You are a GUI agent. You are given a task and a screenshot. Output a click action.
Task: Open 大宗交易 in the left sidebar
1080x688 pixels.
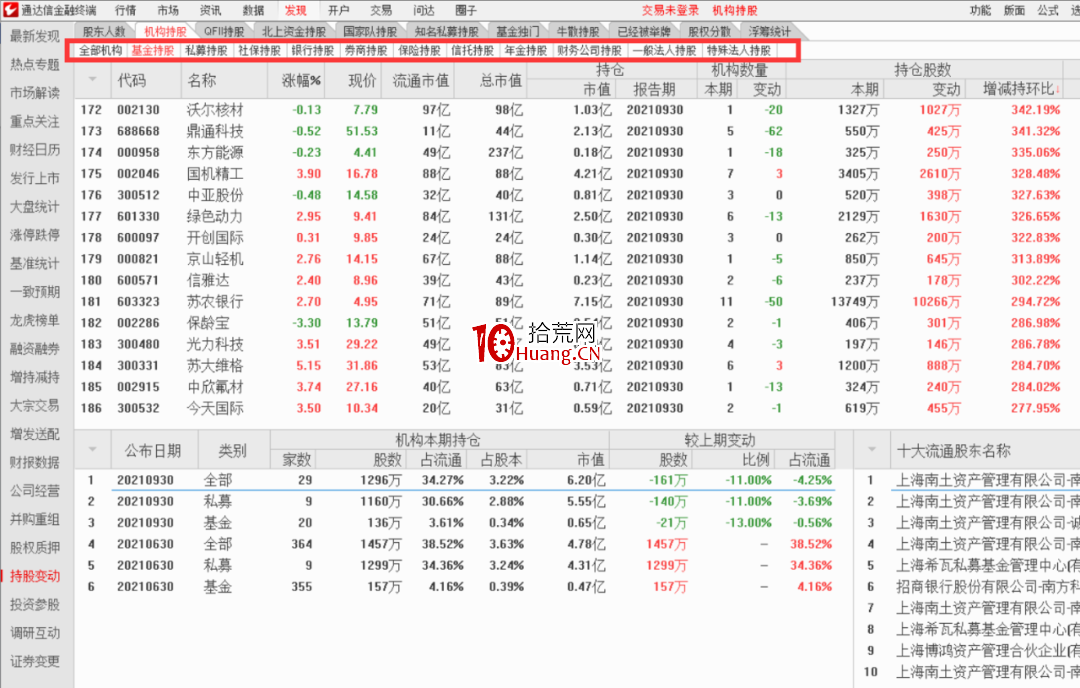34,406
